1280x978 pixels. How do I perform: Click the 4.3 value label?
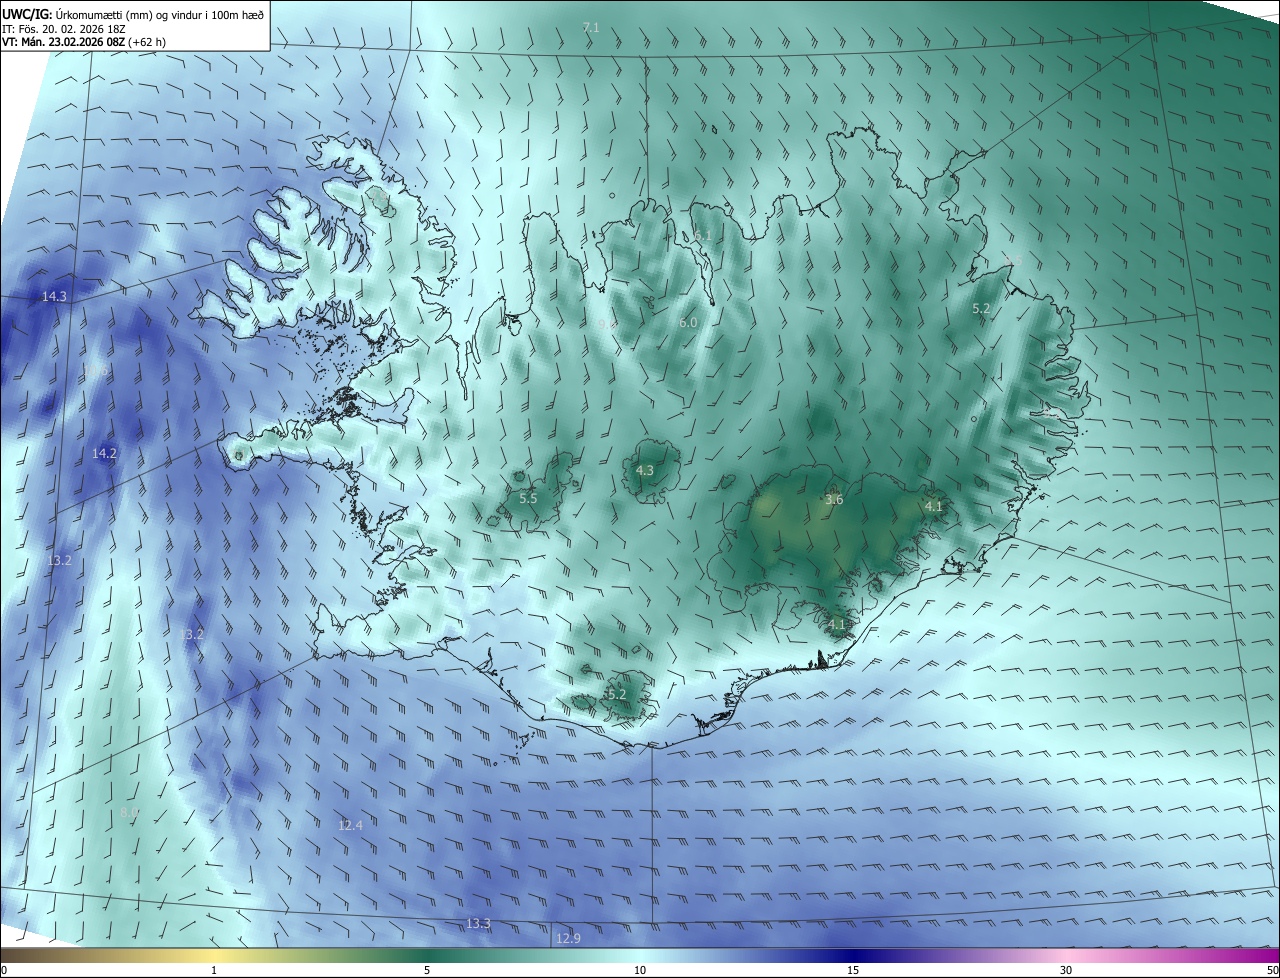click(645, 470)
